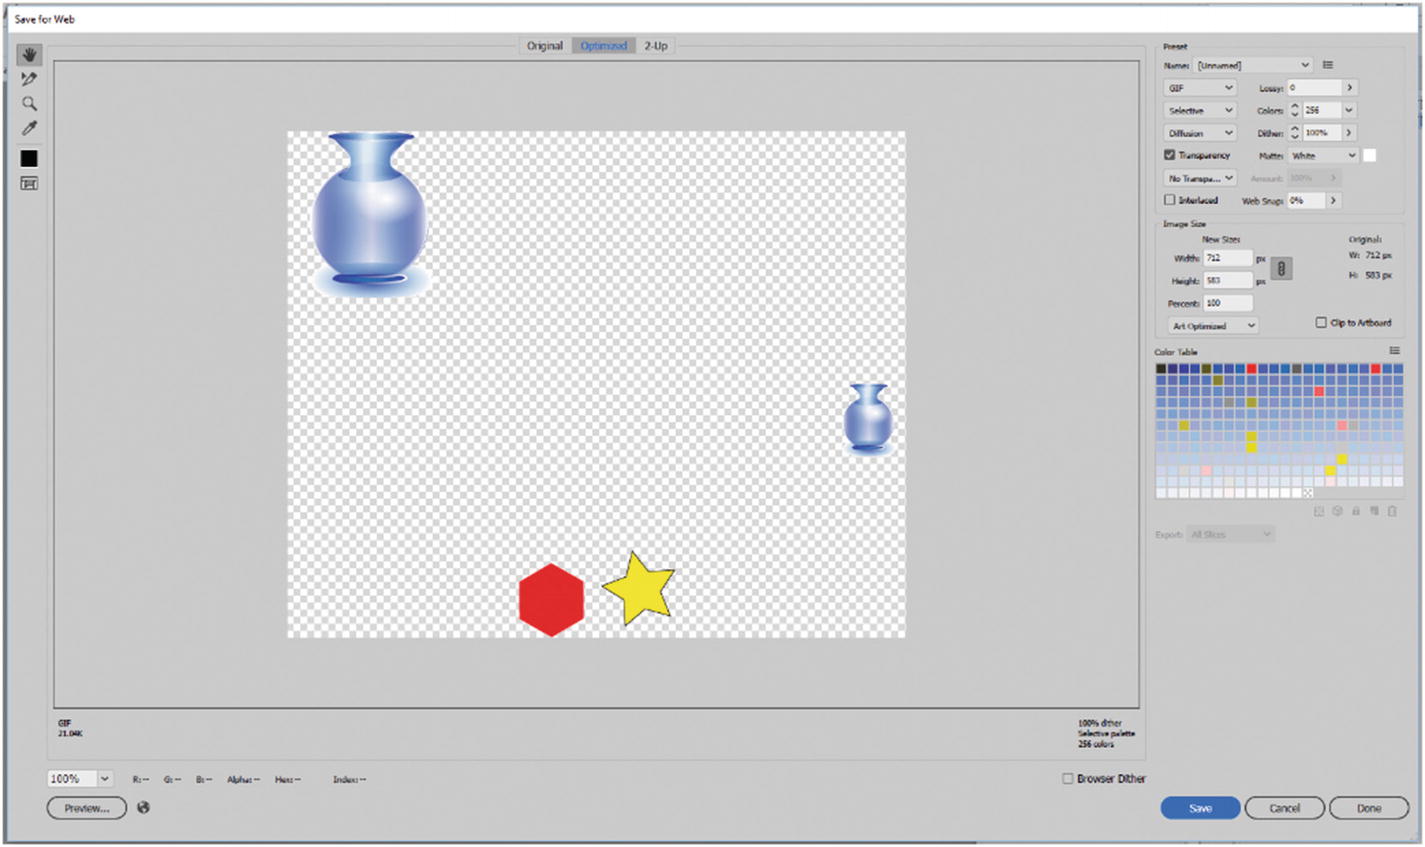The image size is (1425, 847).
Task: Toggle slices visibility icon in toolbox
Action: pyautogui.click(x=29, y=184)
